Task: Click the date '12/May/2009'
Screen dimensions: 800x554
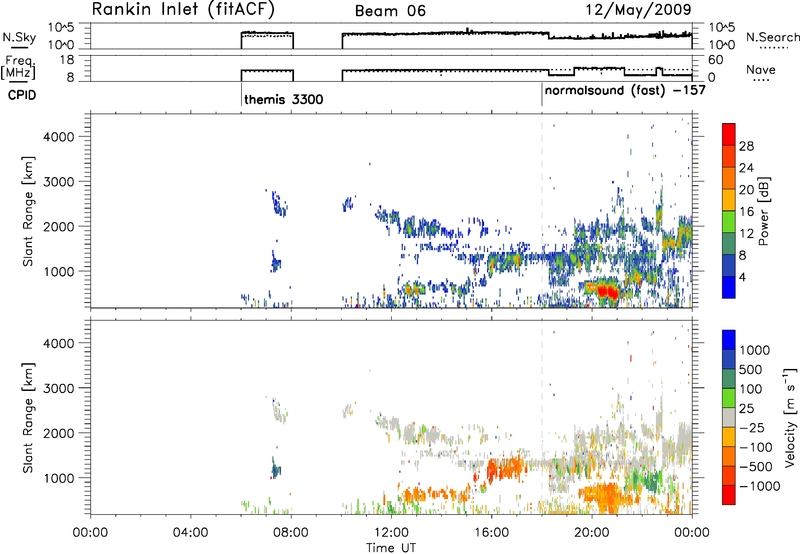Action: [638, 10]
